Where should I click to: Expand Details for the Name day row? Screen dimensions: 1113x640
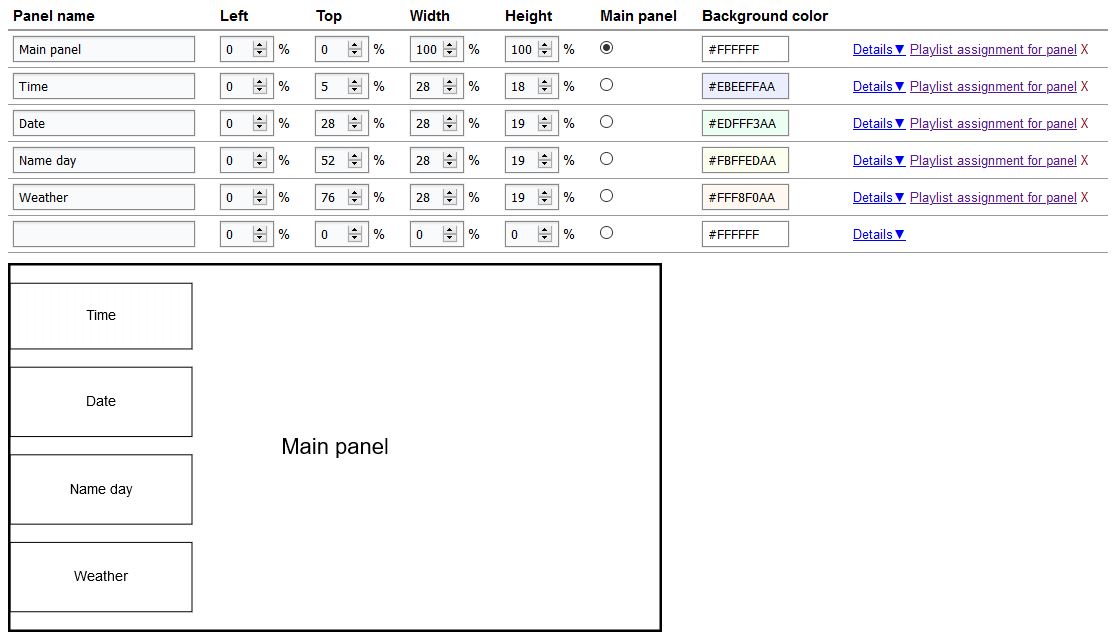pos(879,160)
